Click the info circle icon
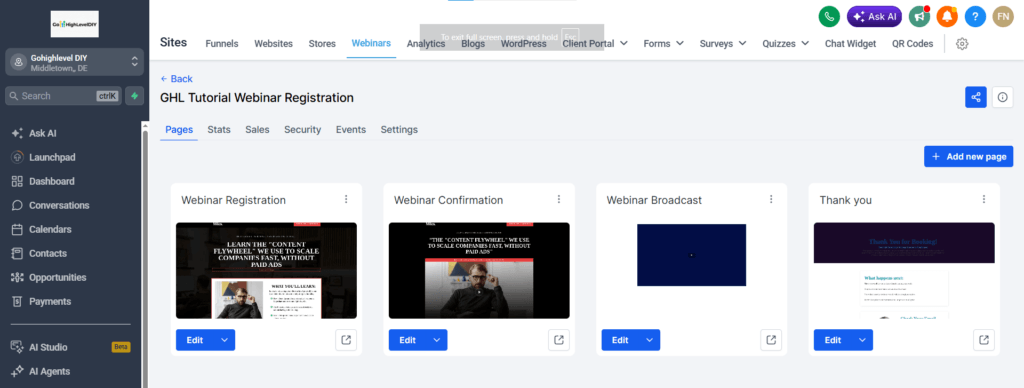The width and height of the screenshot is (1024, 388). [x=1002, y=97]
